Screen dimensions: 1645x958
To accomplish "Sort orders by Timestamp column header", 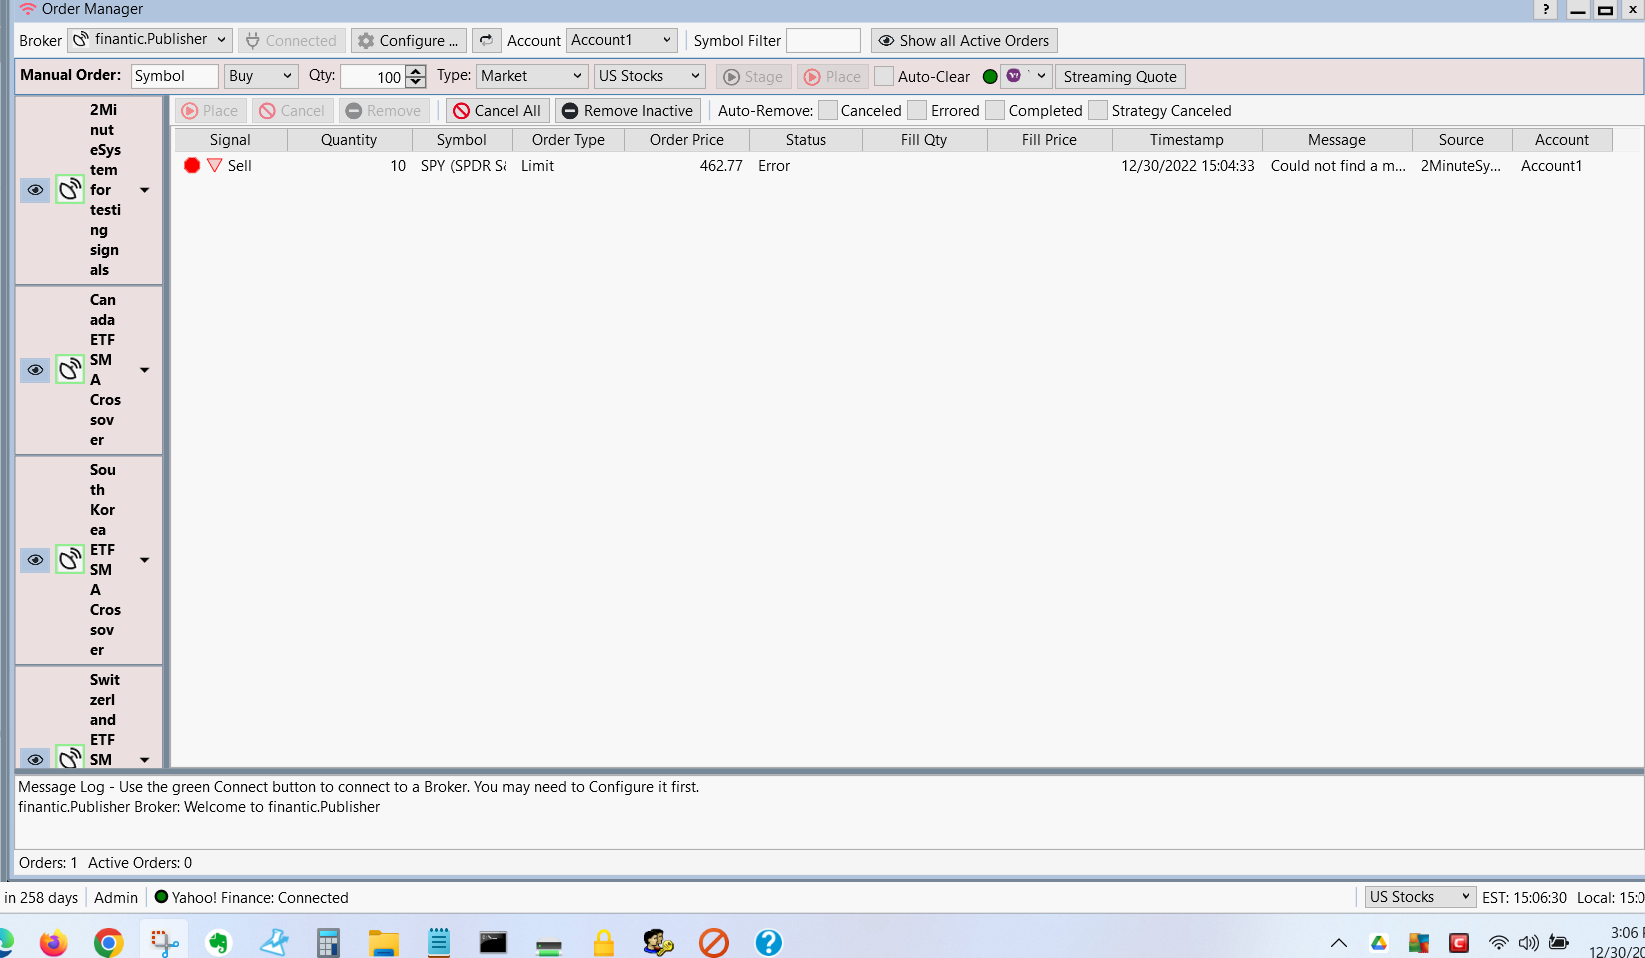I will pos(1186,140).
